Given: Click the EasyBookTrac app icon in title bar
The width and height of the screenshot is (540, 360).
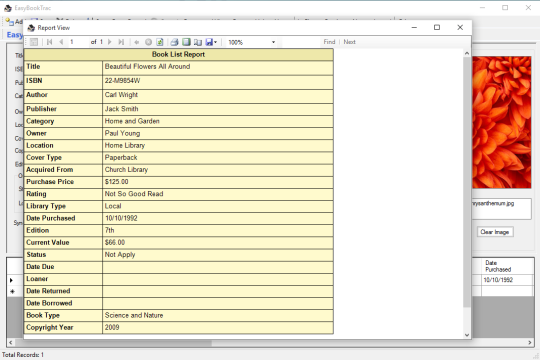Looking at the screenshot, I should point(8,8).
